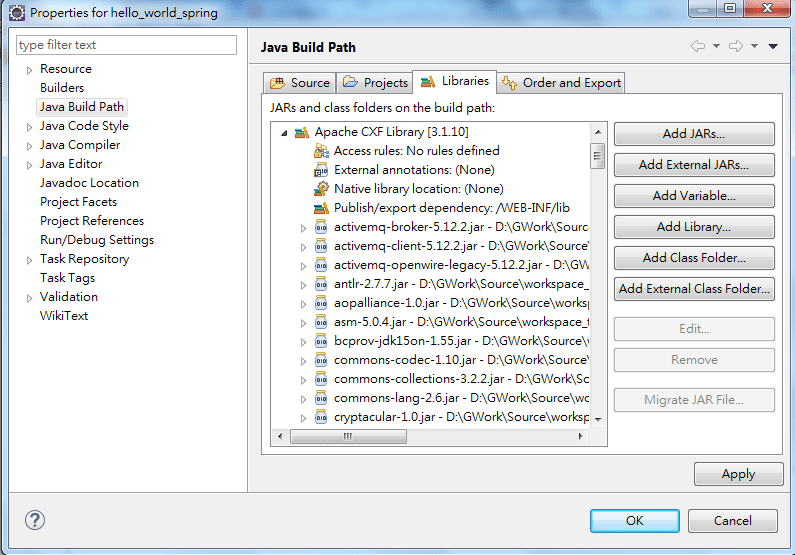Expand the Java Compiler preferences node
This screenshot has height=555, width=795.
click(29, 145)
